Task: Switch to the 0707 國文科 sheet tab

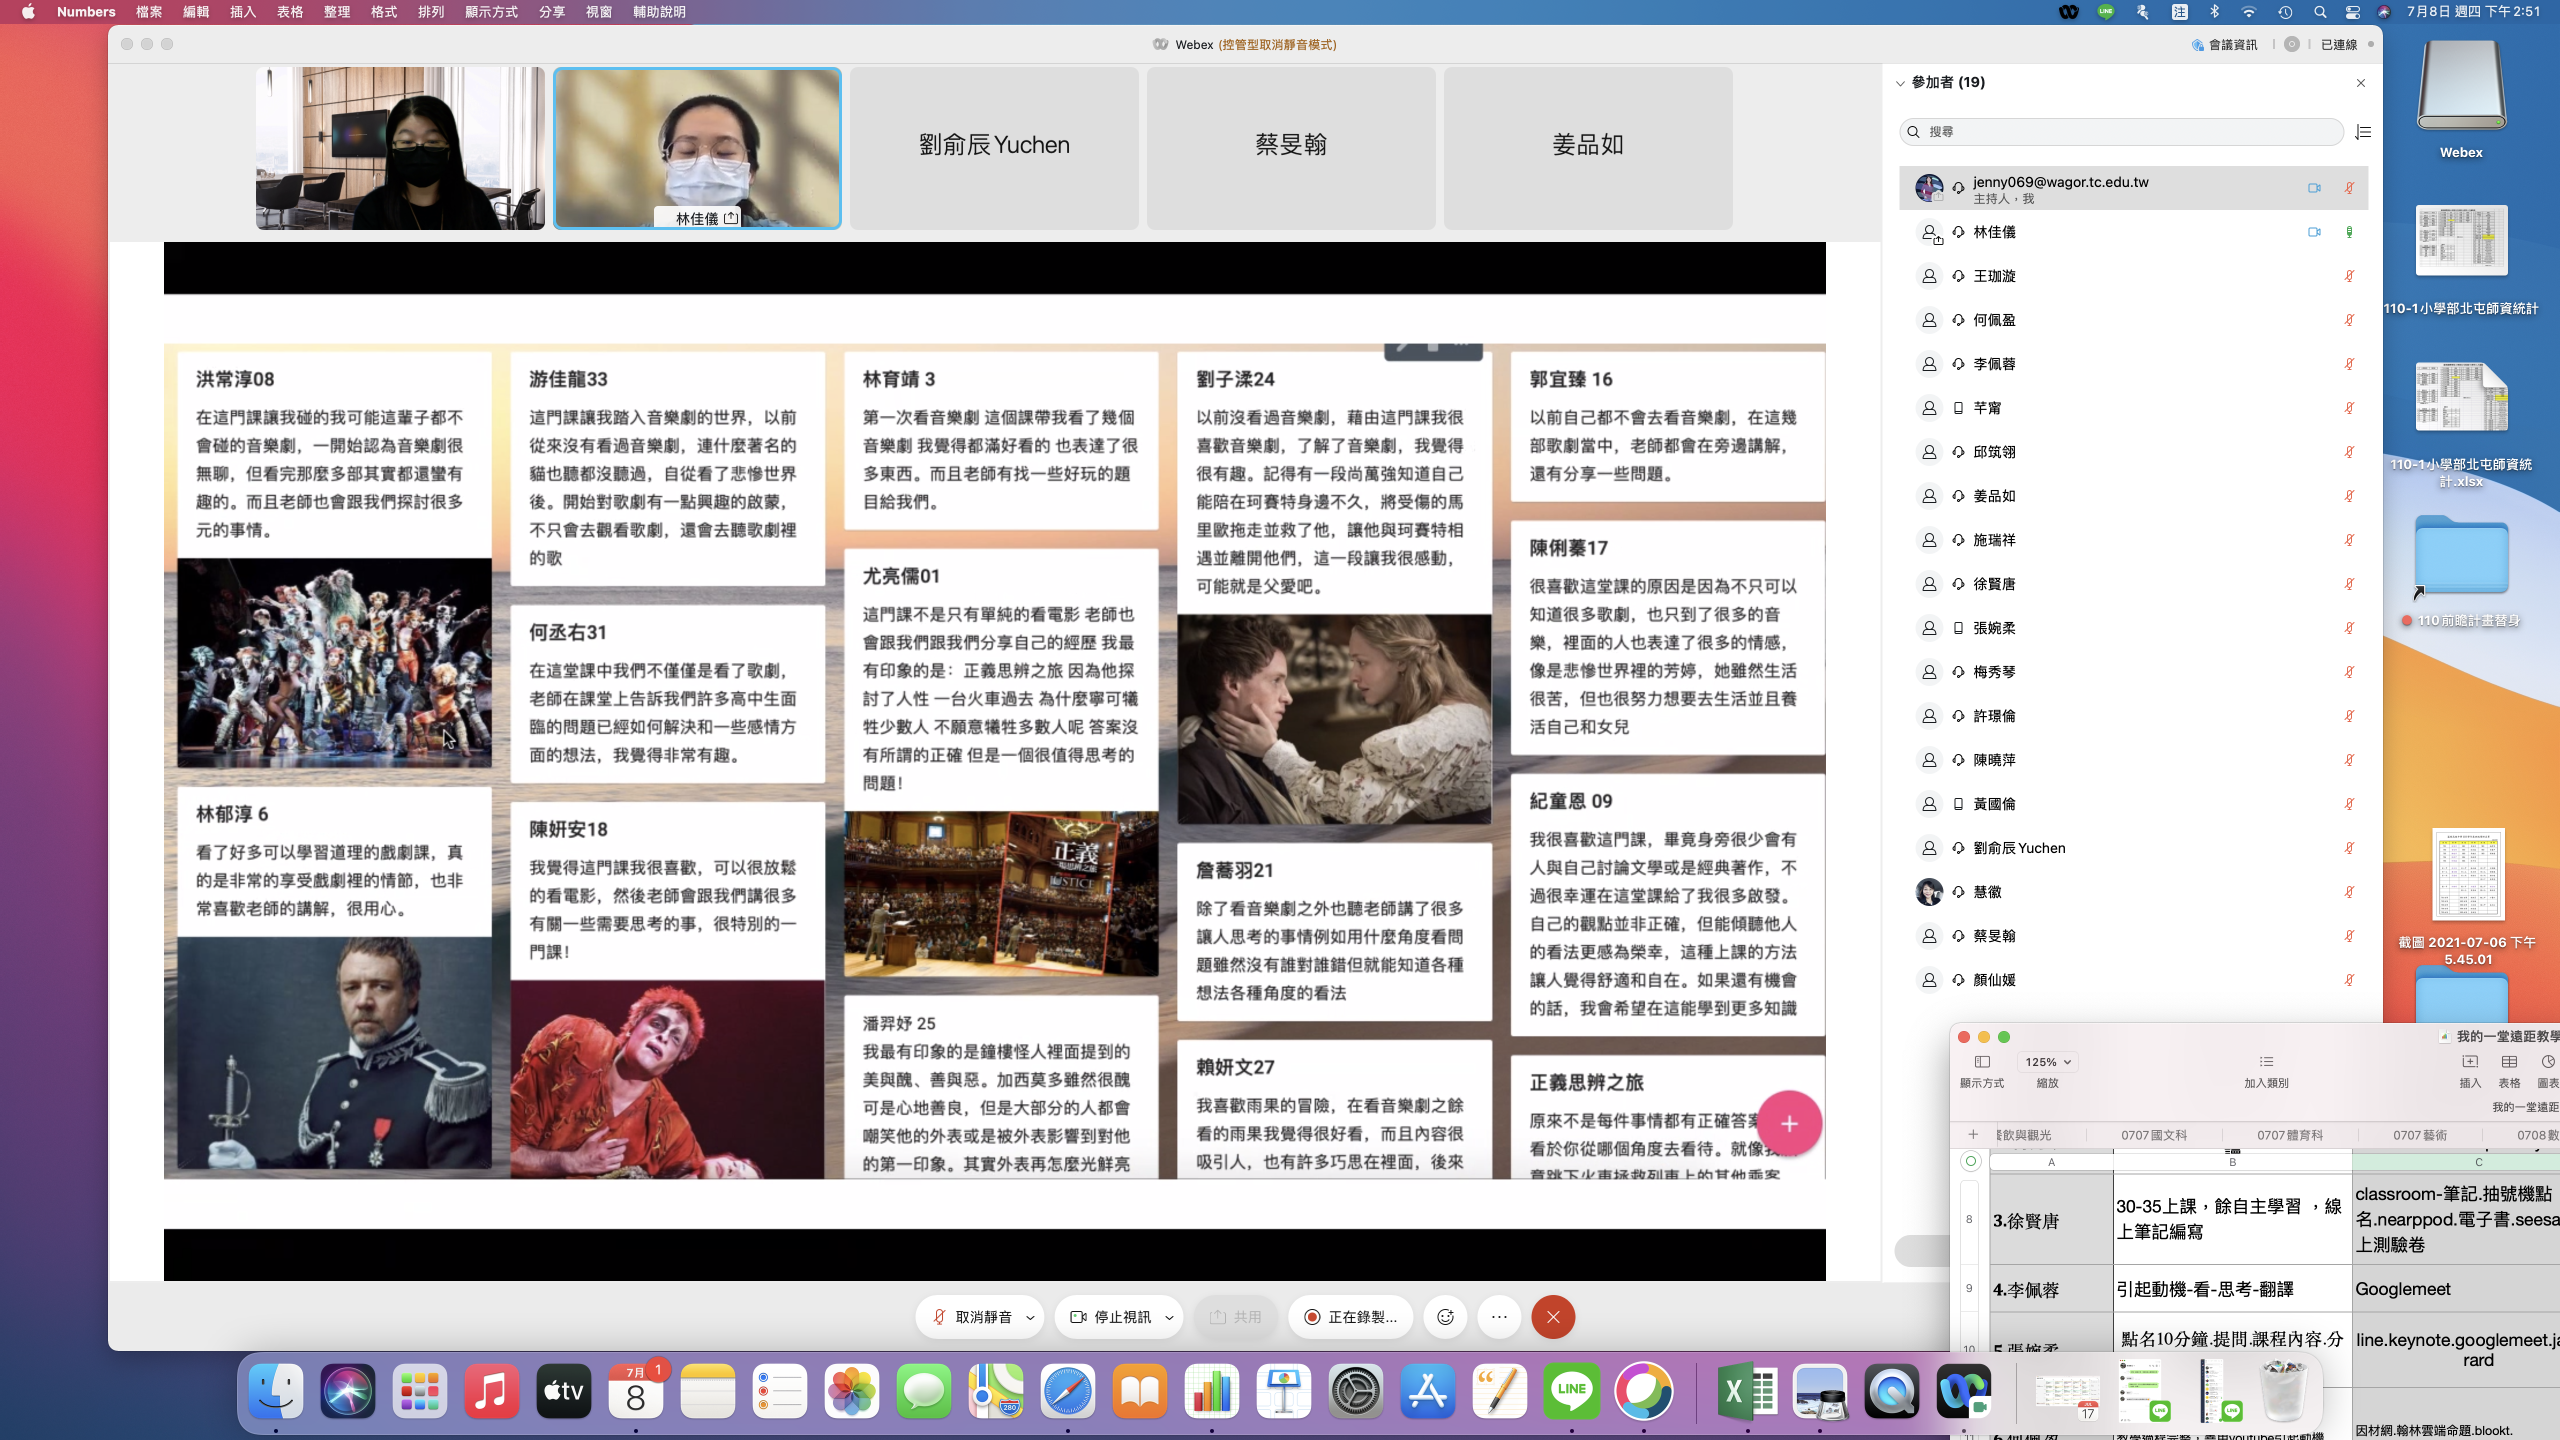Action: [2154, 1135]
